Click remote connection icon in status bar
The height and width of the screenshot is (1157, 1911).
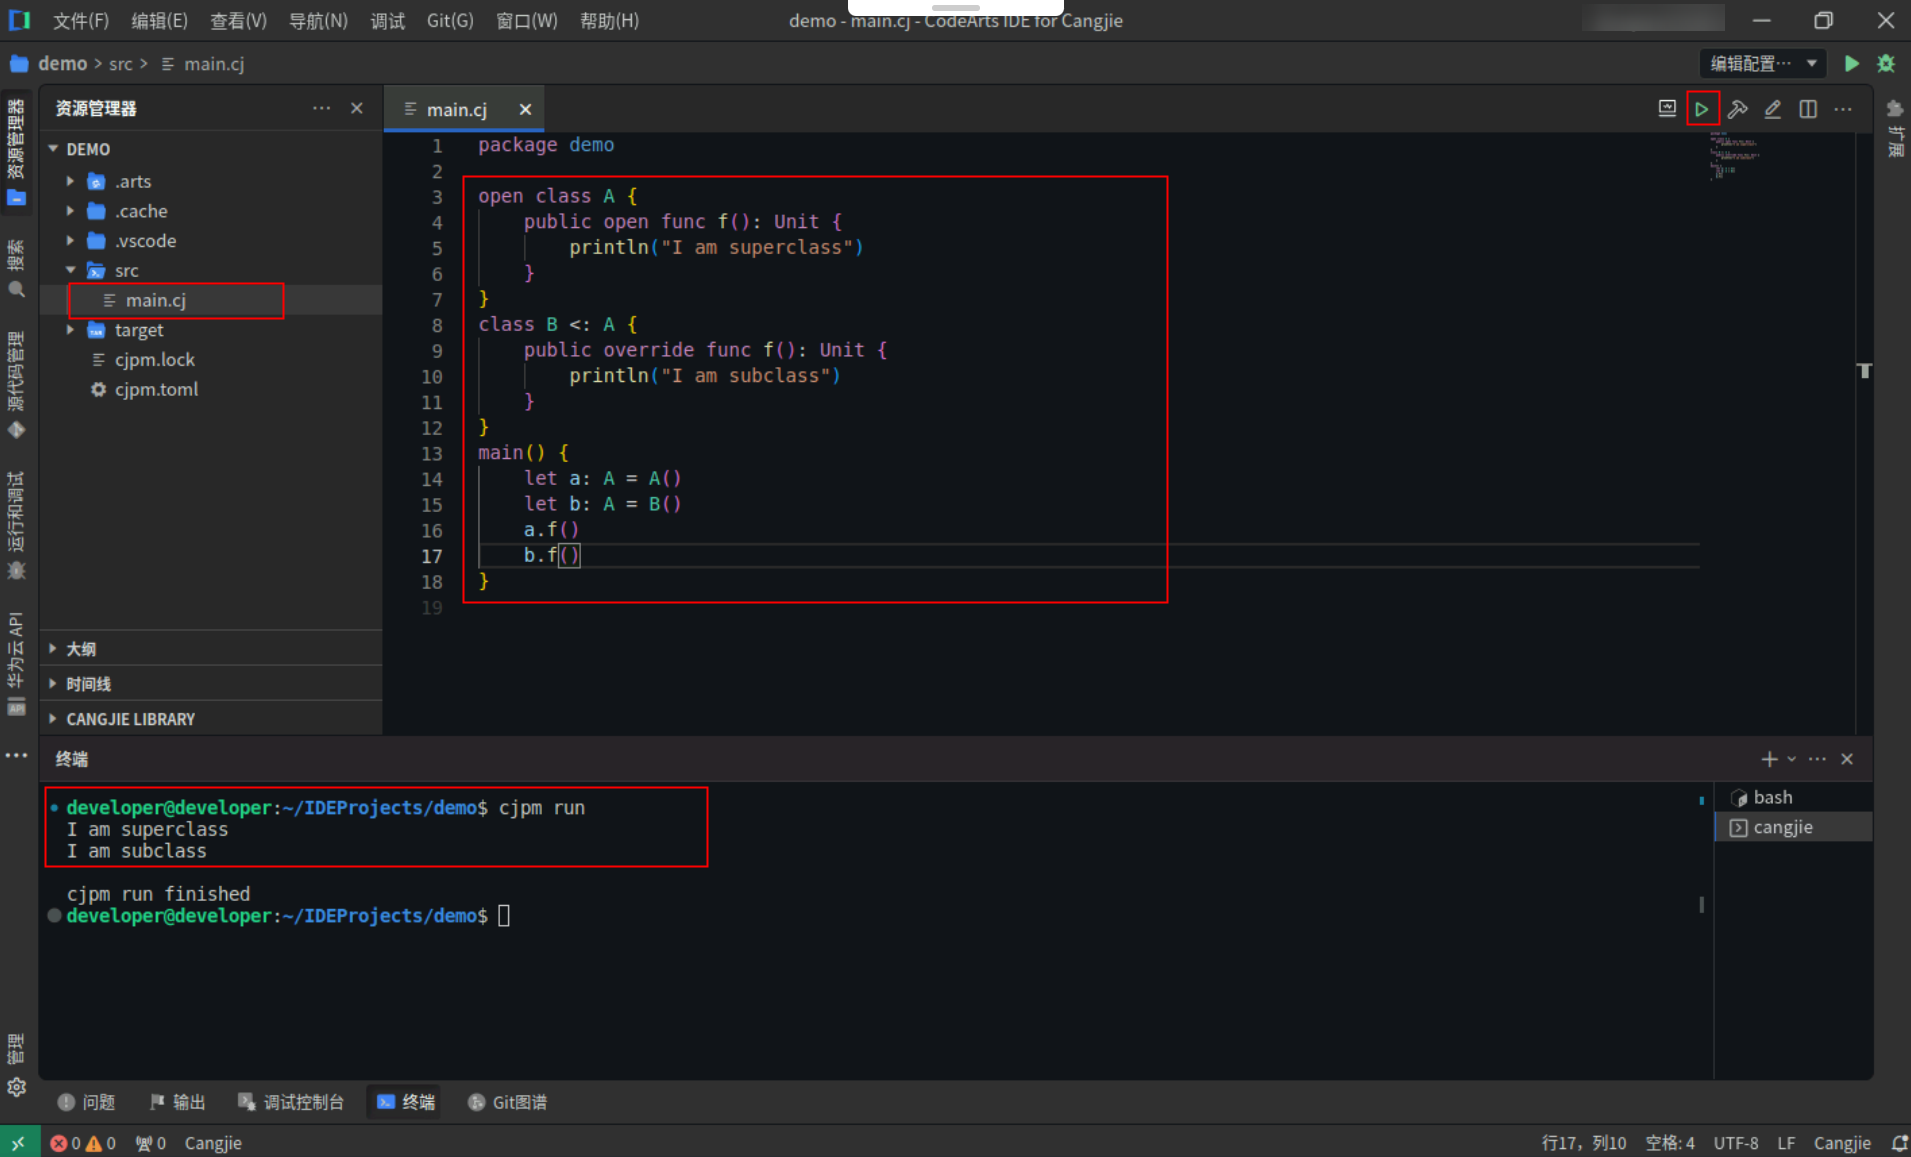[18, 1143]
